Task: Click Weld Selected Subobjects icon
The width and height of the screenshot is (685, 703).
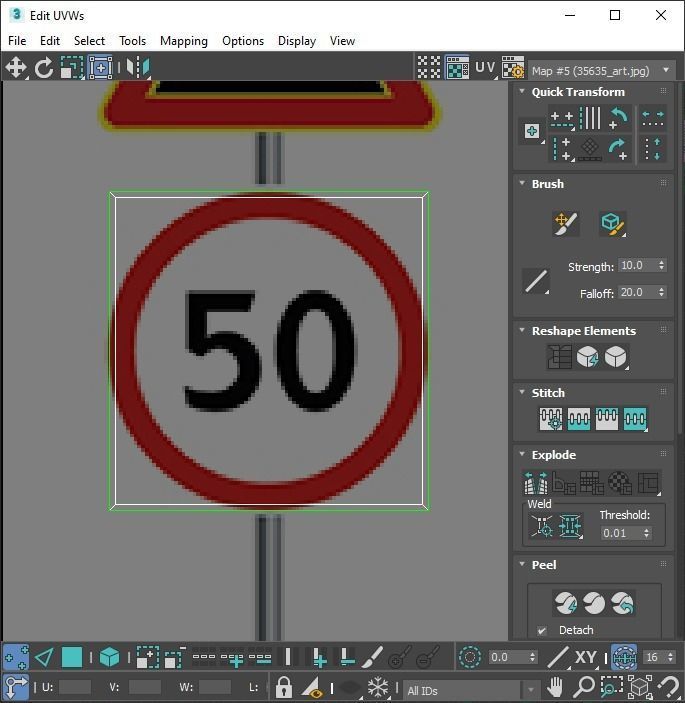Action: [x=570, y=525]
